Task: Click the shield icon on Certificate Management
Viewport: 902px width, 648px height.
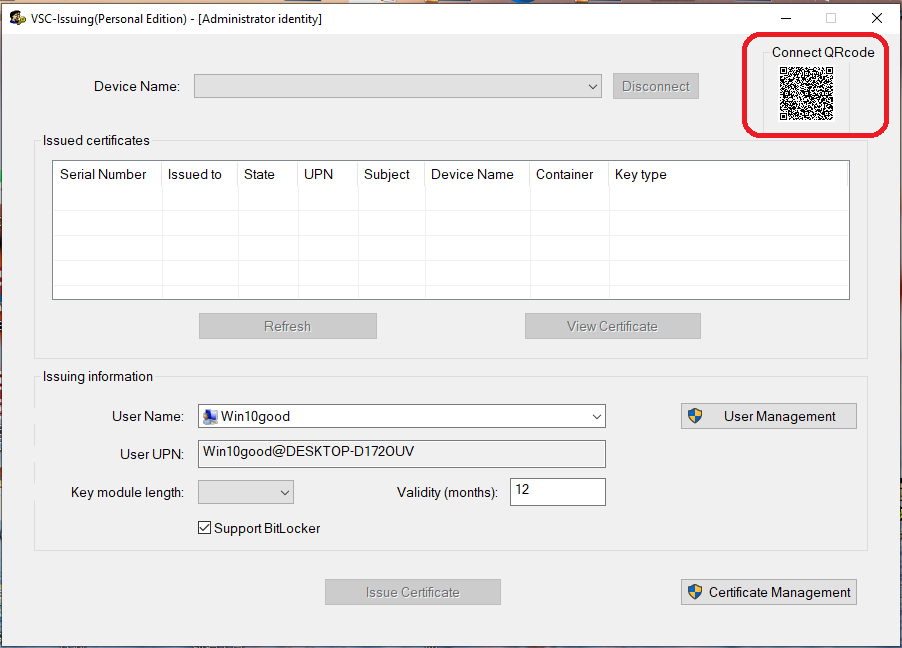Action: click(695, 592)
